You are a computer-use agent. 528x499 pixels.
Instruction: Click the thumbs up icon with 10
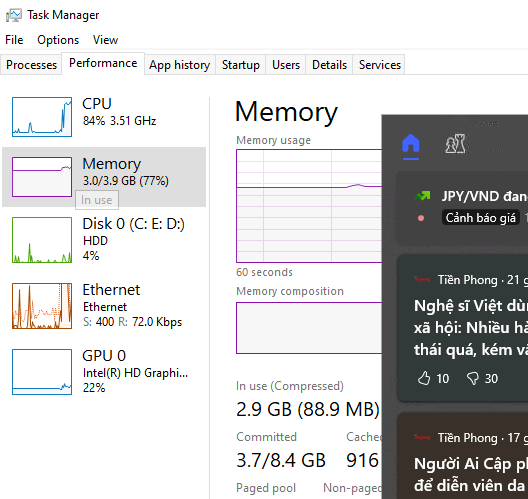(424, 378)
